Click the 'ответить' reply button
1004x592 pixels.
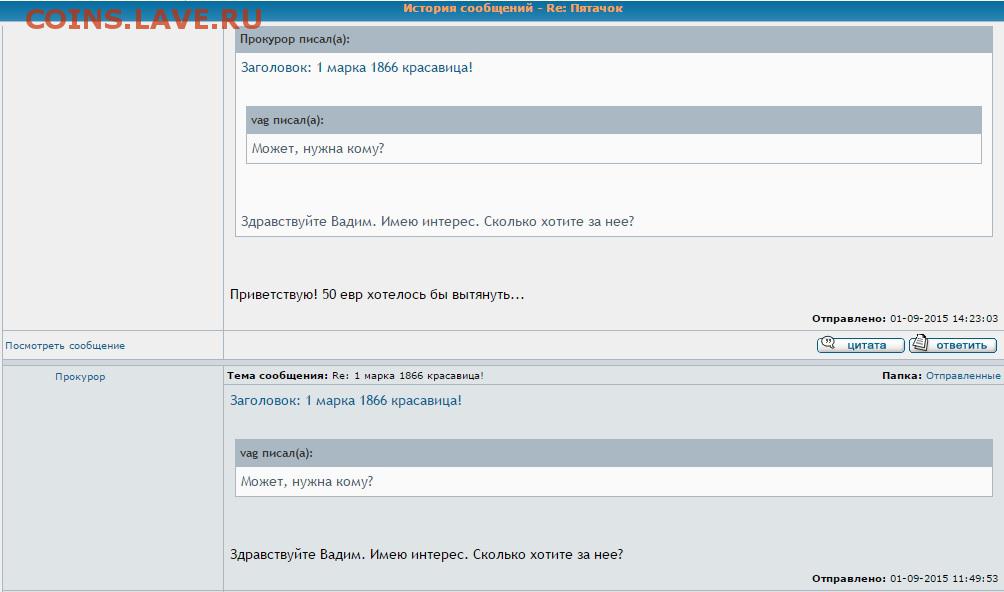coord(953,345)
